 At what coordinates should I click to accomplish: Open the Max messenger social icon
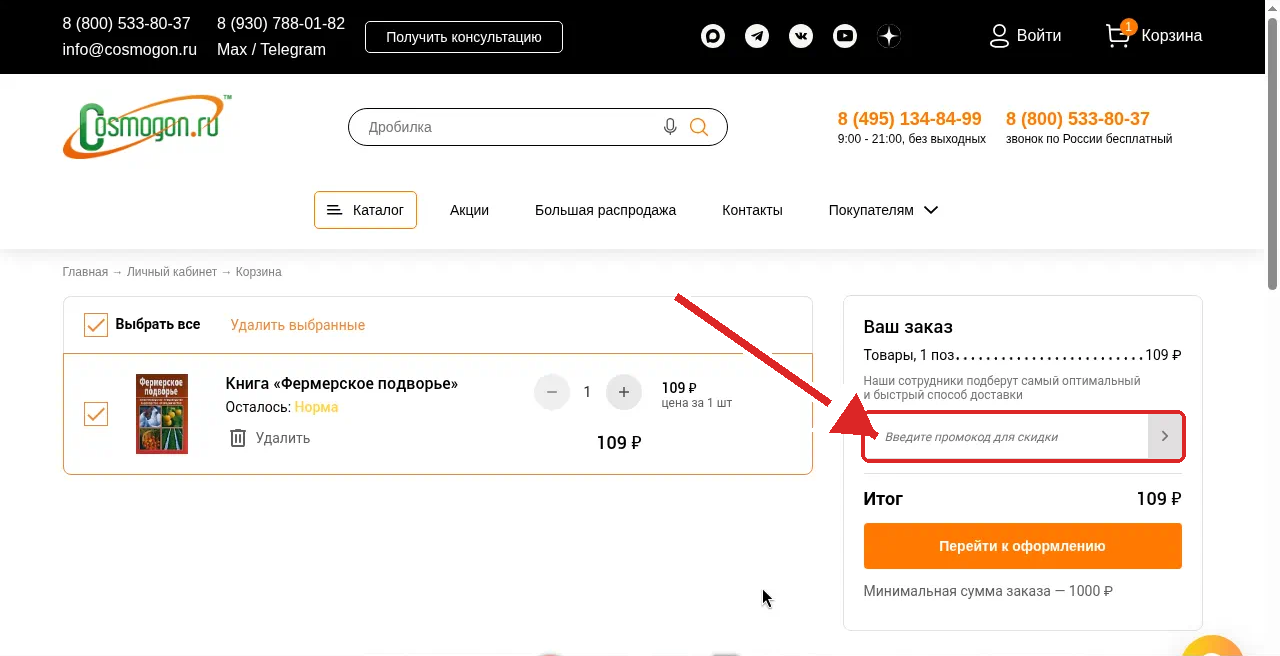[713, 37]
